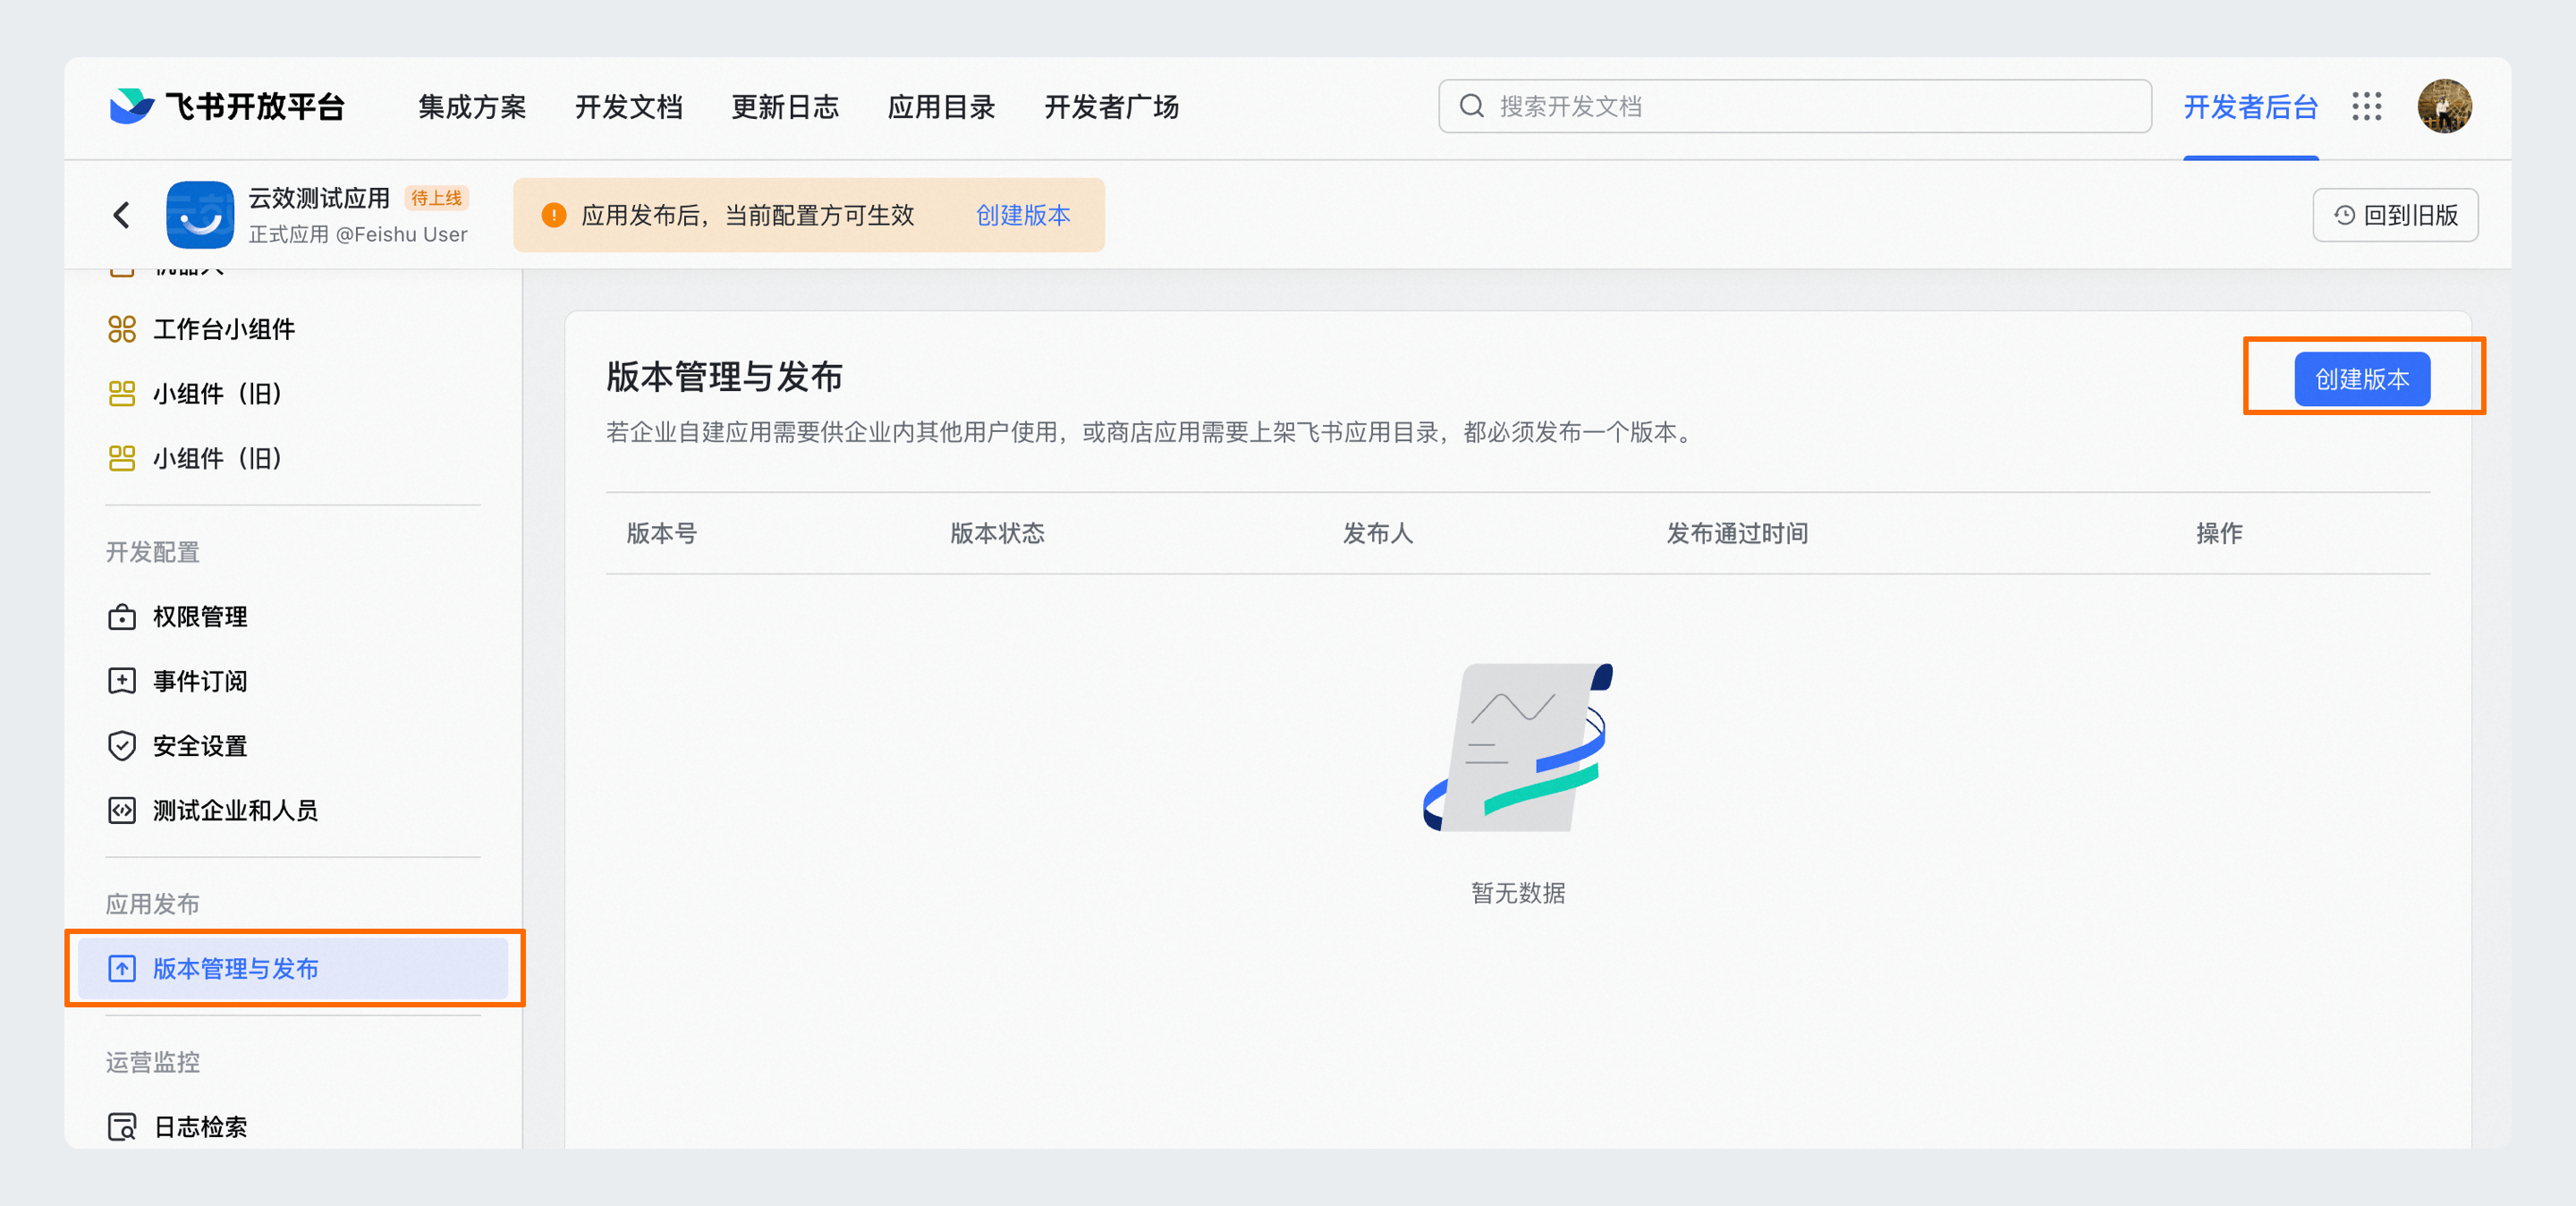Image resolution: width=2576 pixels, height=1206 pixels.
Task: Click the orange warning icon in banner
Action: 553,215
